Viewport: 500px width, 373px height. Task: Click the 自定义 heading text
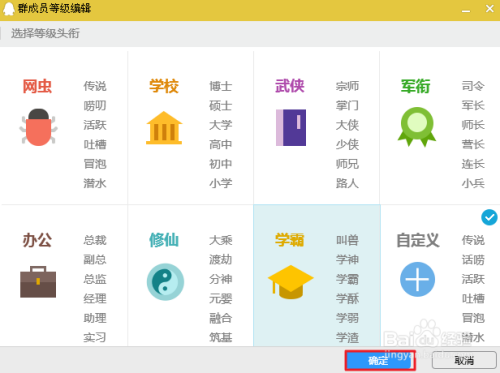(x=418, y=240)
